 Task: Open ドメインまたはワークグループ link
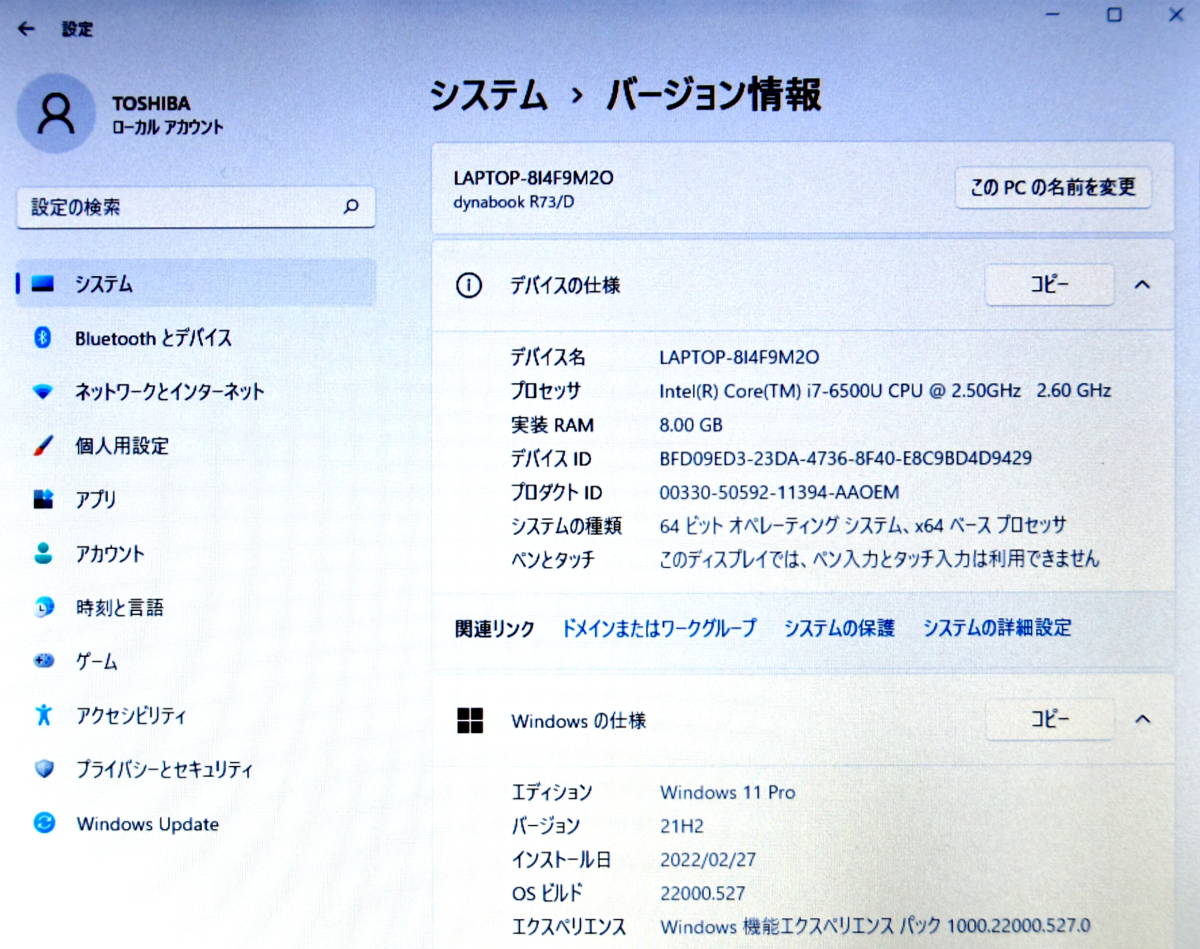[x=658, y=628]
